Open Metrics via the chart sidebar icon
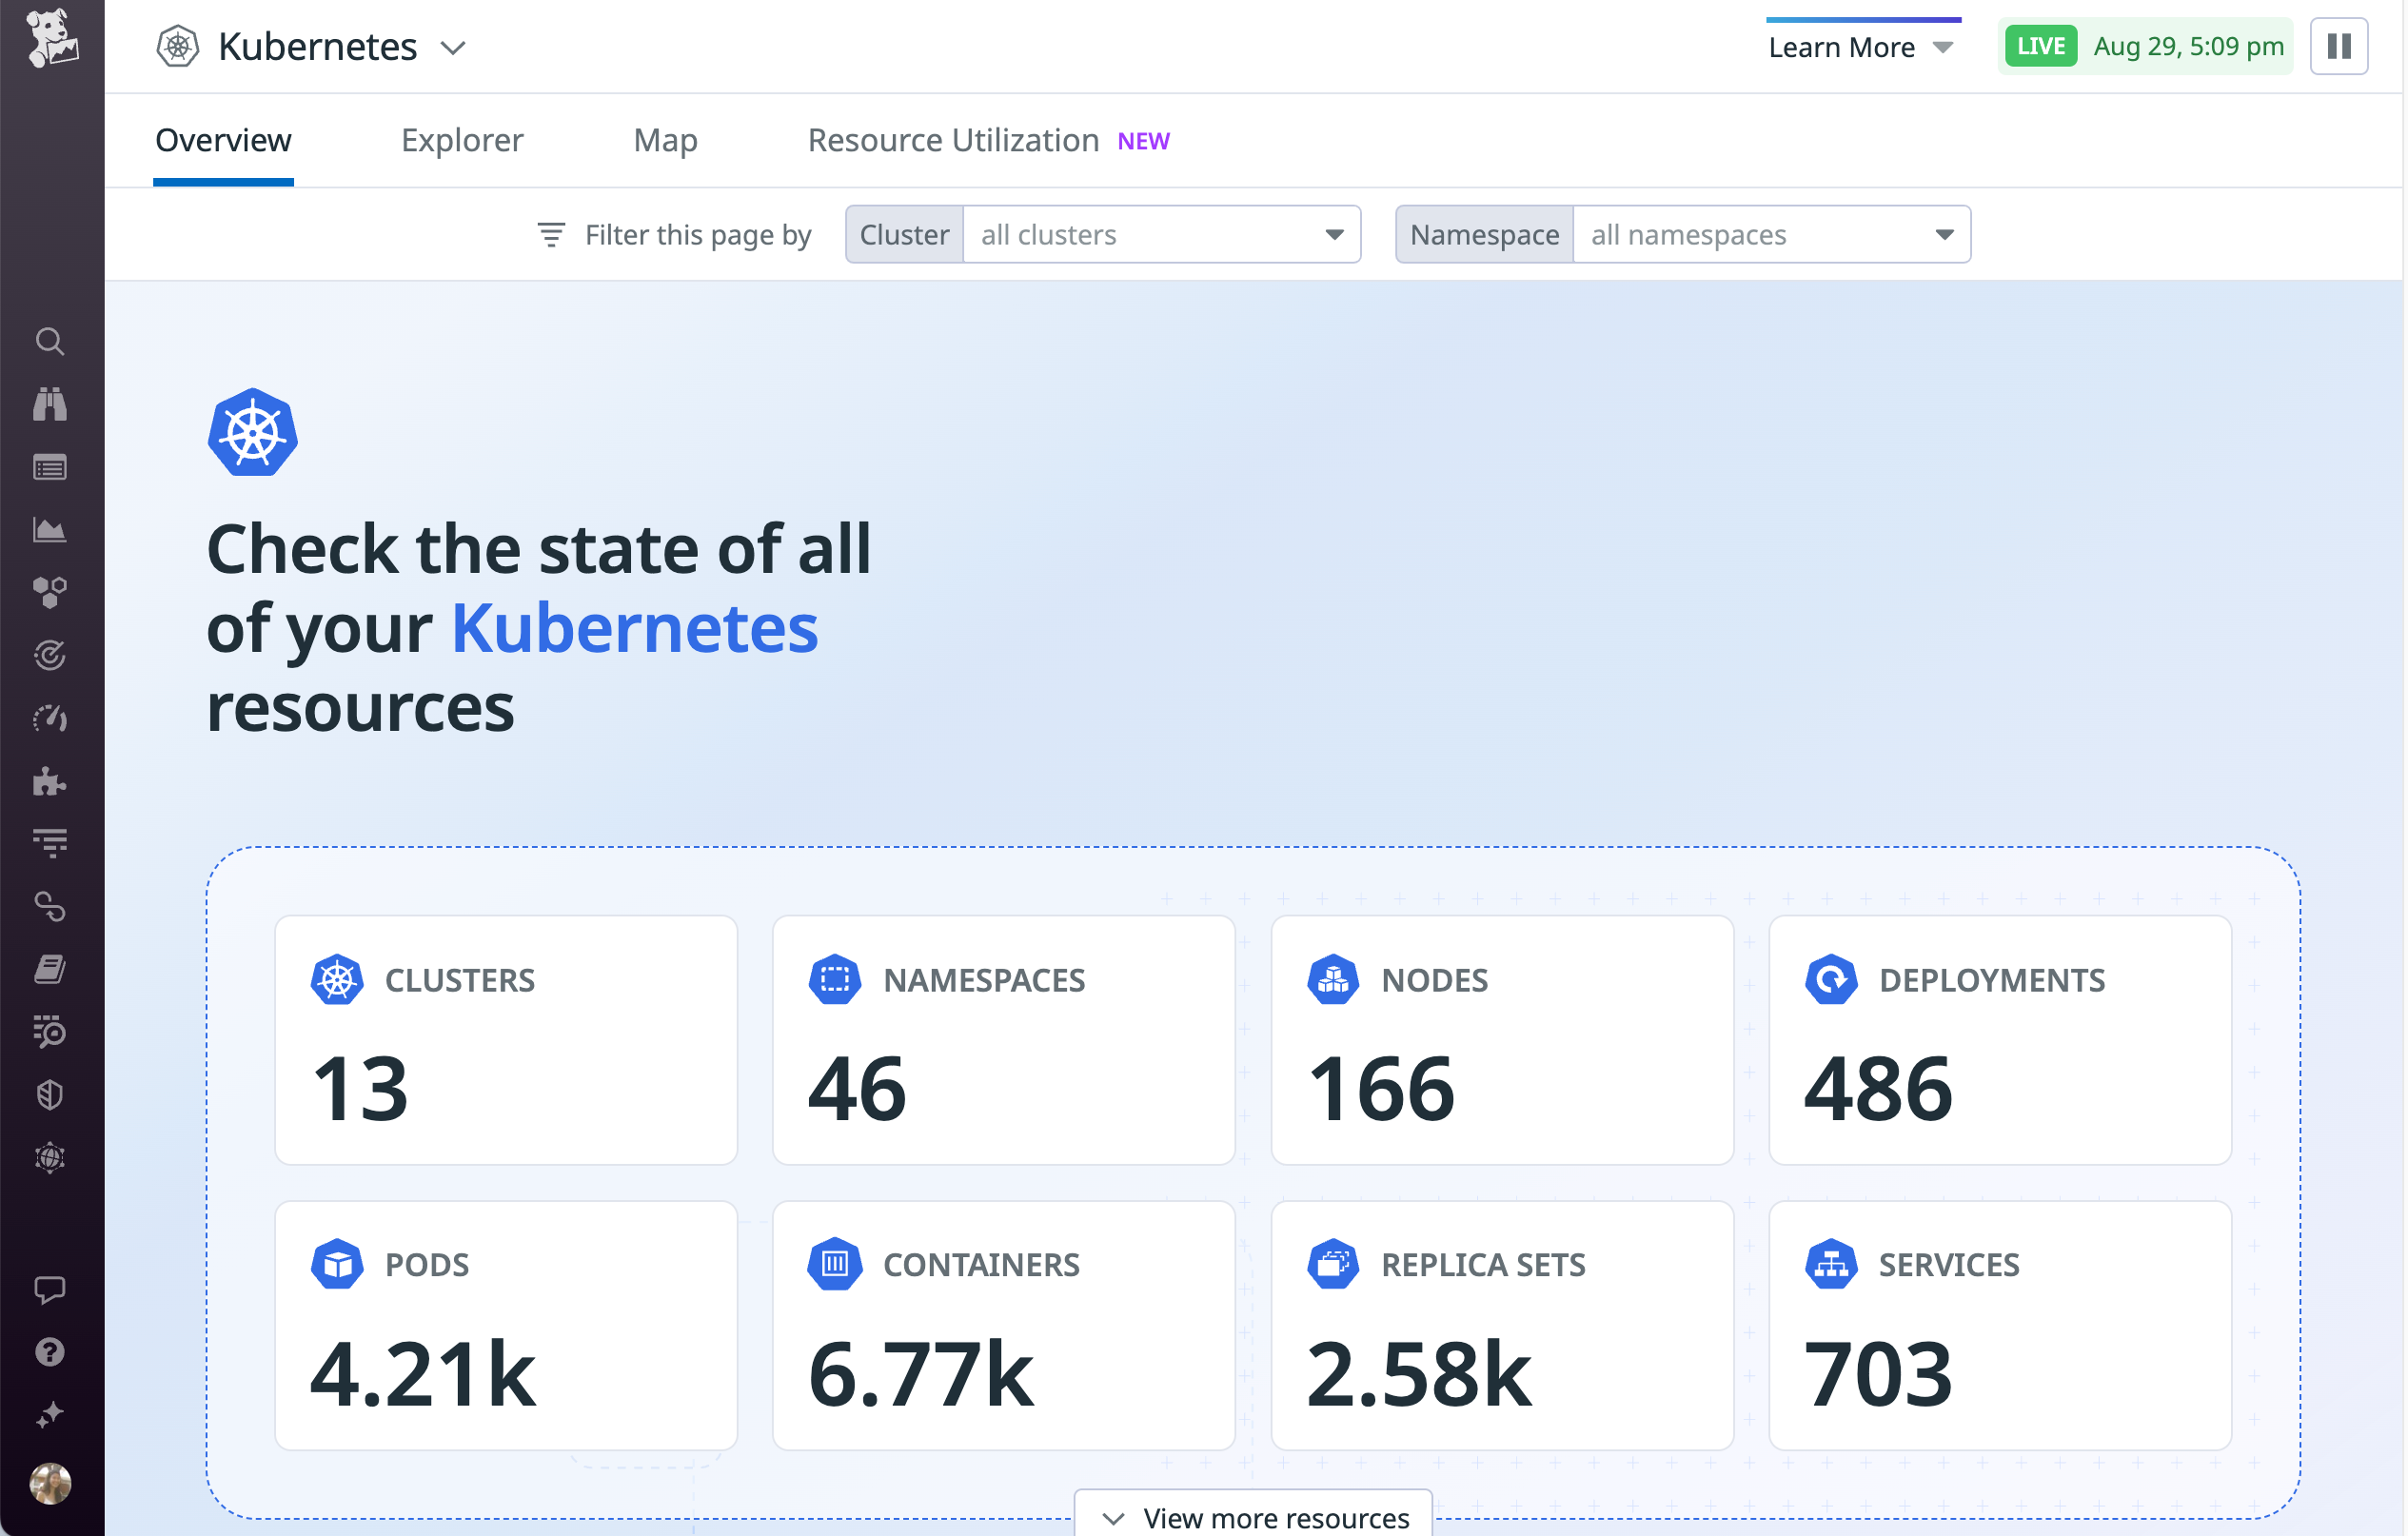 [x=50, y=530]
